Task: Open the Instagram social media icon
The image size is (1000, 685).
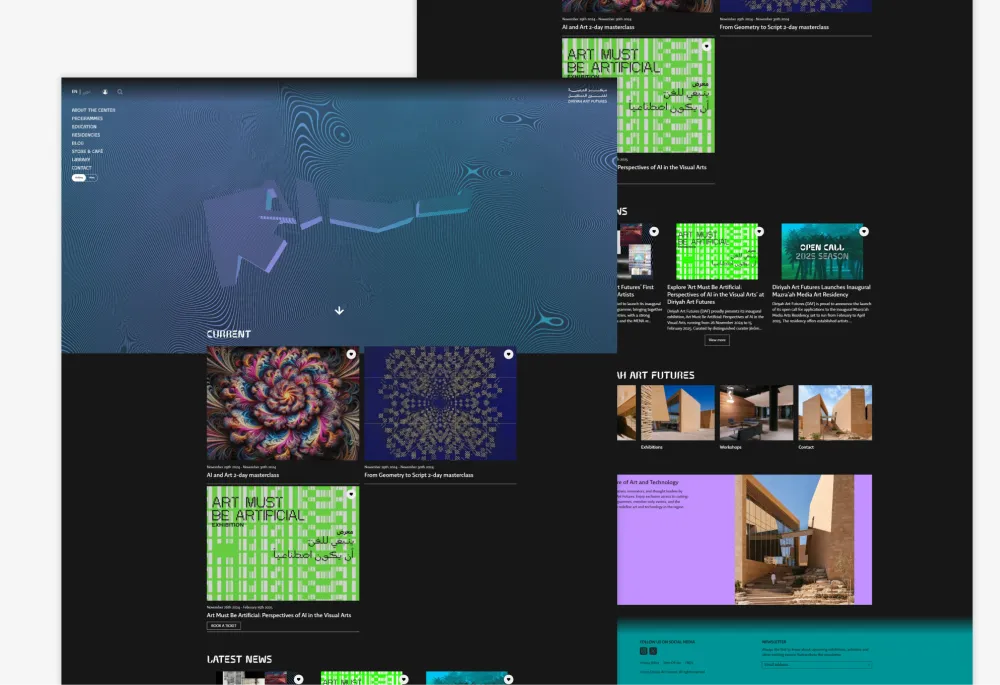Action: 643,651
